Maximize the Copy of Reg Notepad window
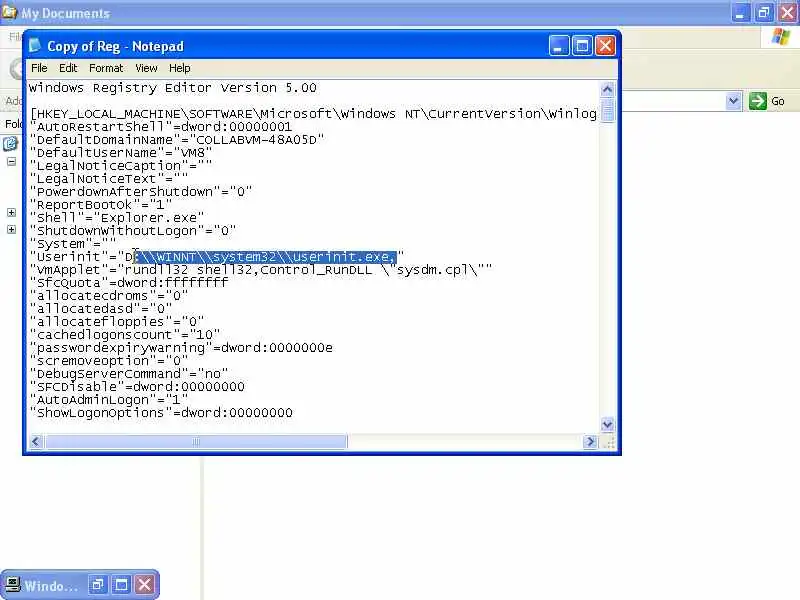The height and width of the screenshot is (600, 800). pyautogui.click(x=582, y=46)
